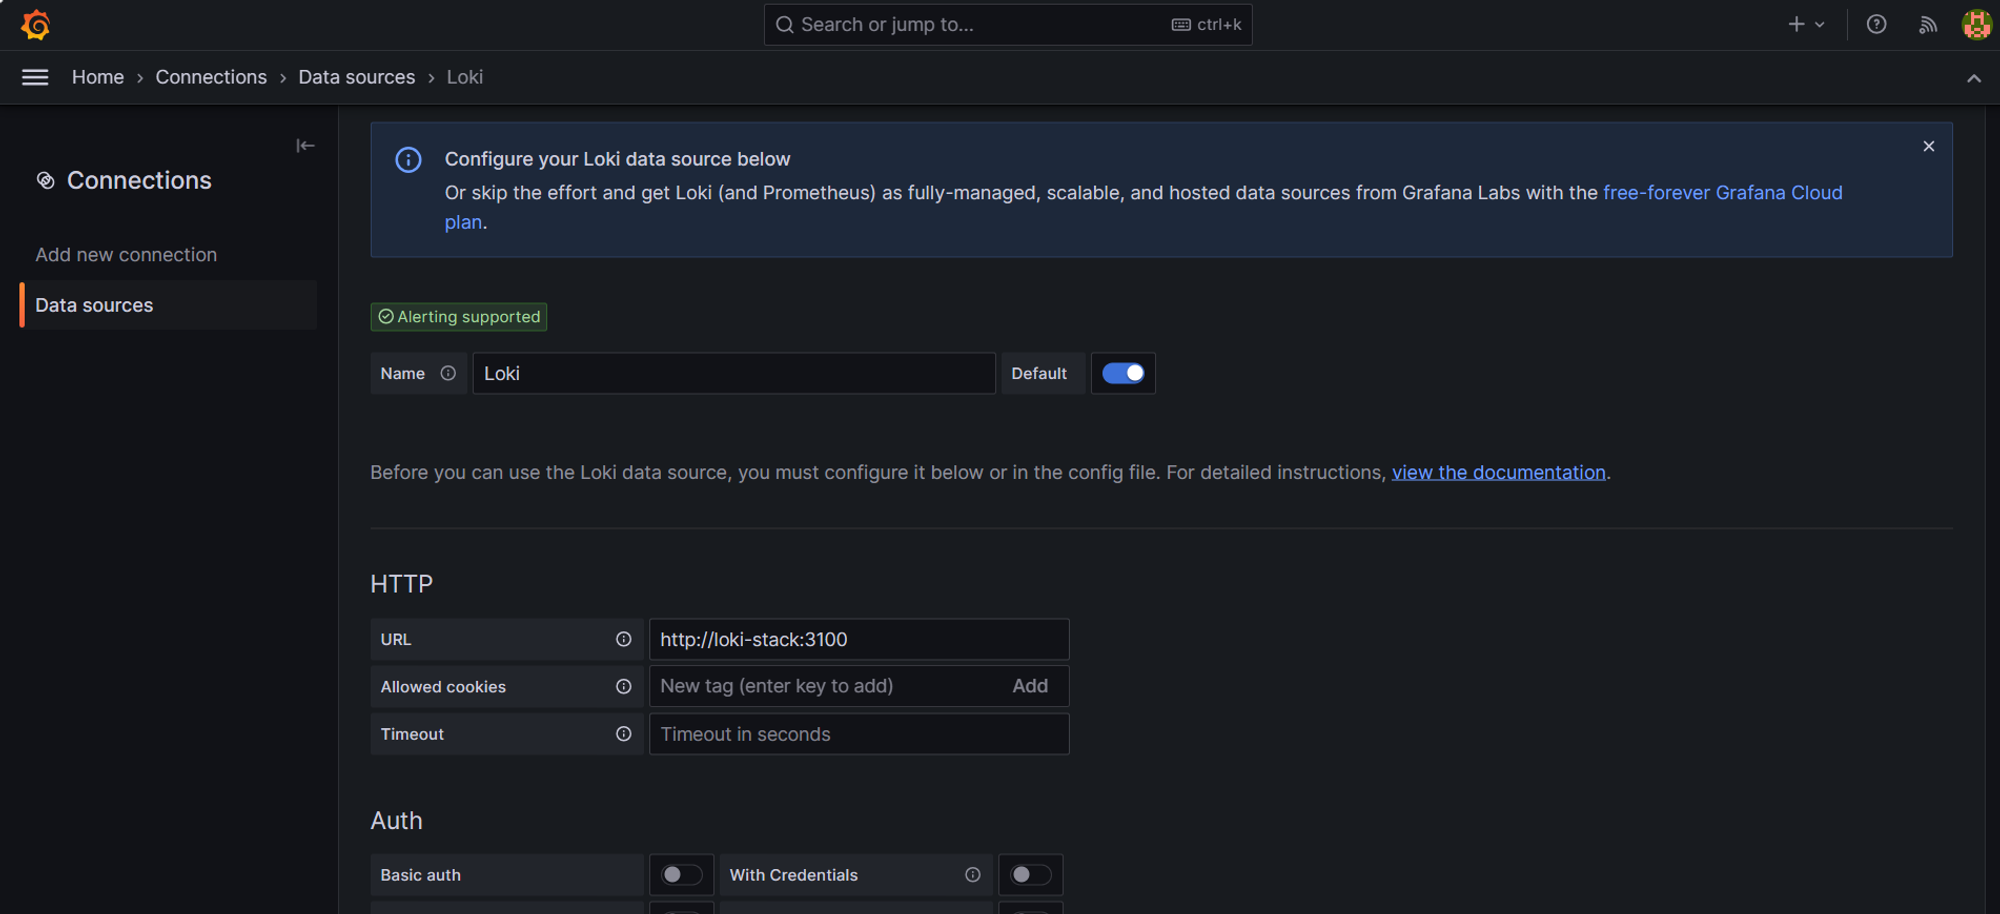This screenshot has height=914, width=2000.
Task: Click the Timeout in seconds field
Action: coord(859,734)
